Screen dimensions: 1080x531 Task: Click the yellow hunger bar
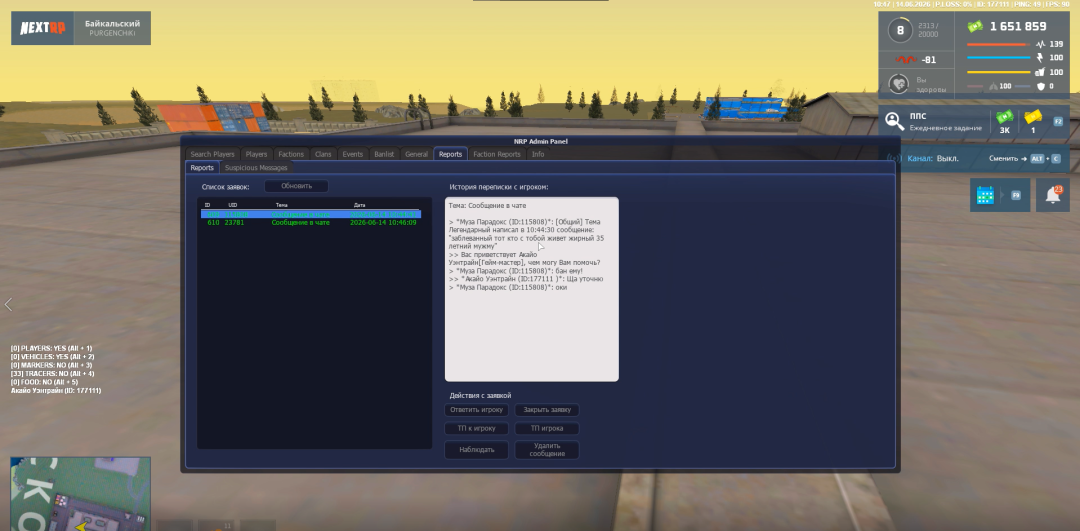tap(998, 72)
